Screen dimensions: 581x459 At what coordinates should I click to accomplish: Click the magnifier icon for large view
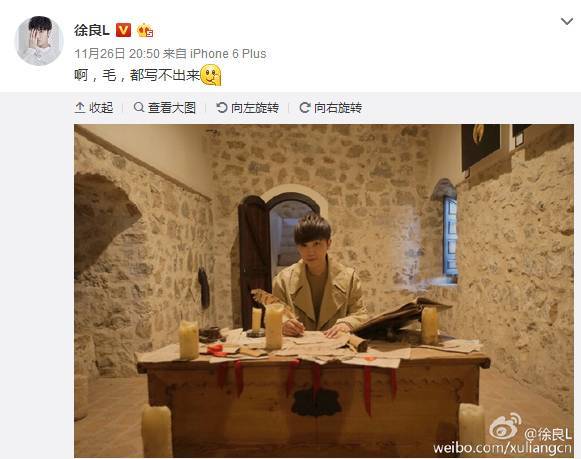[x=139, y=107]
